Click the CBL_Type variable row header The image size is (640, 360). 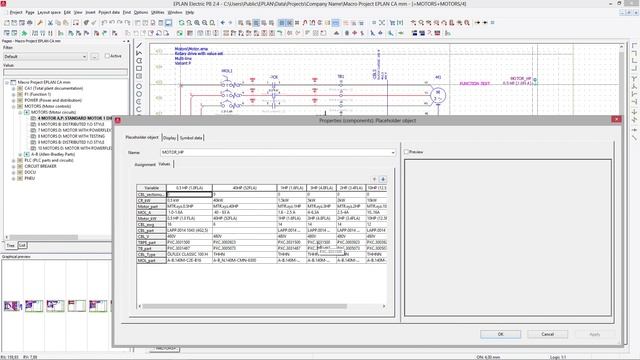151,254
